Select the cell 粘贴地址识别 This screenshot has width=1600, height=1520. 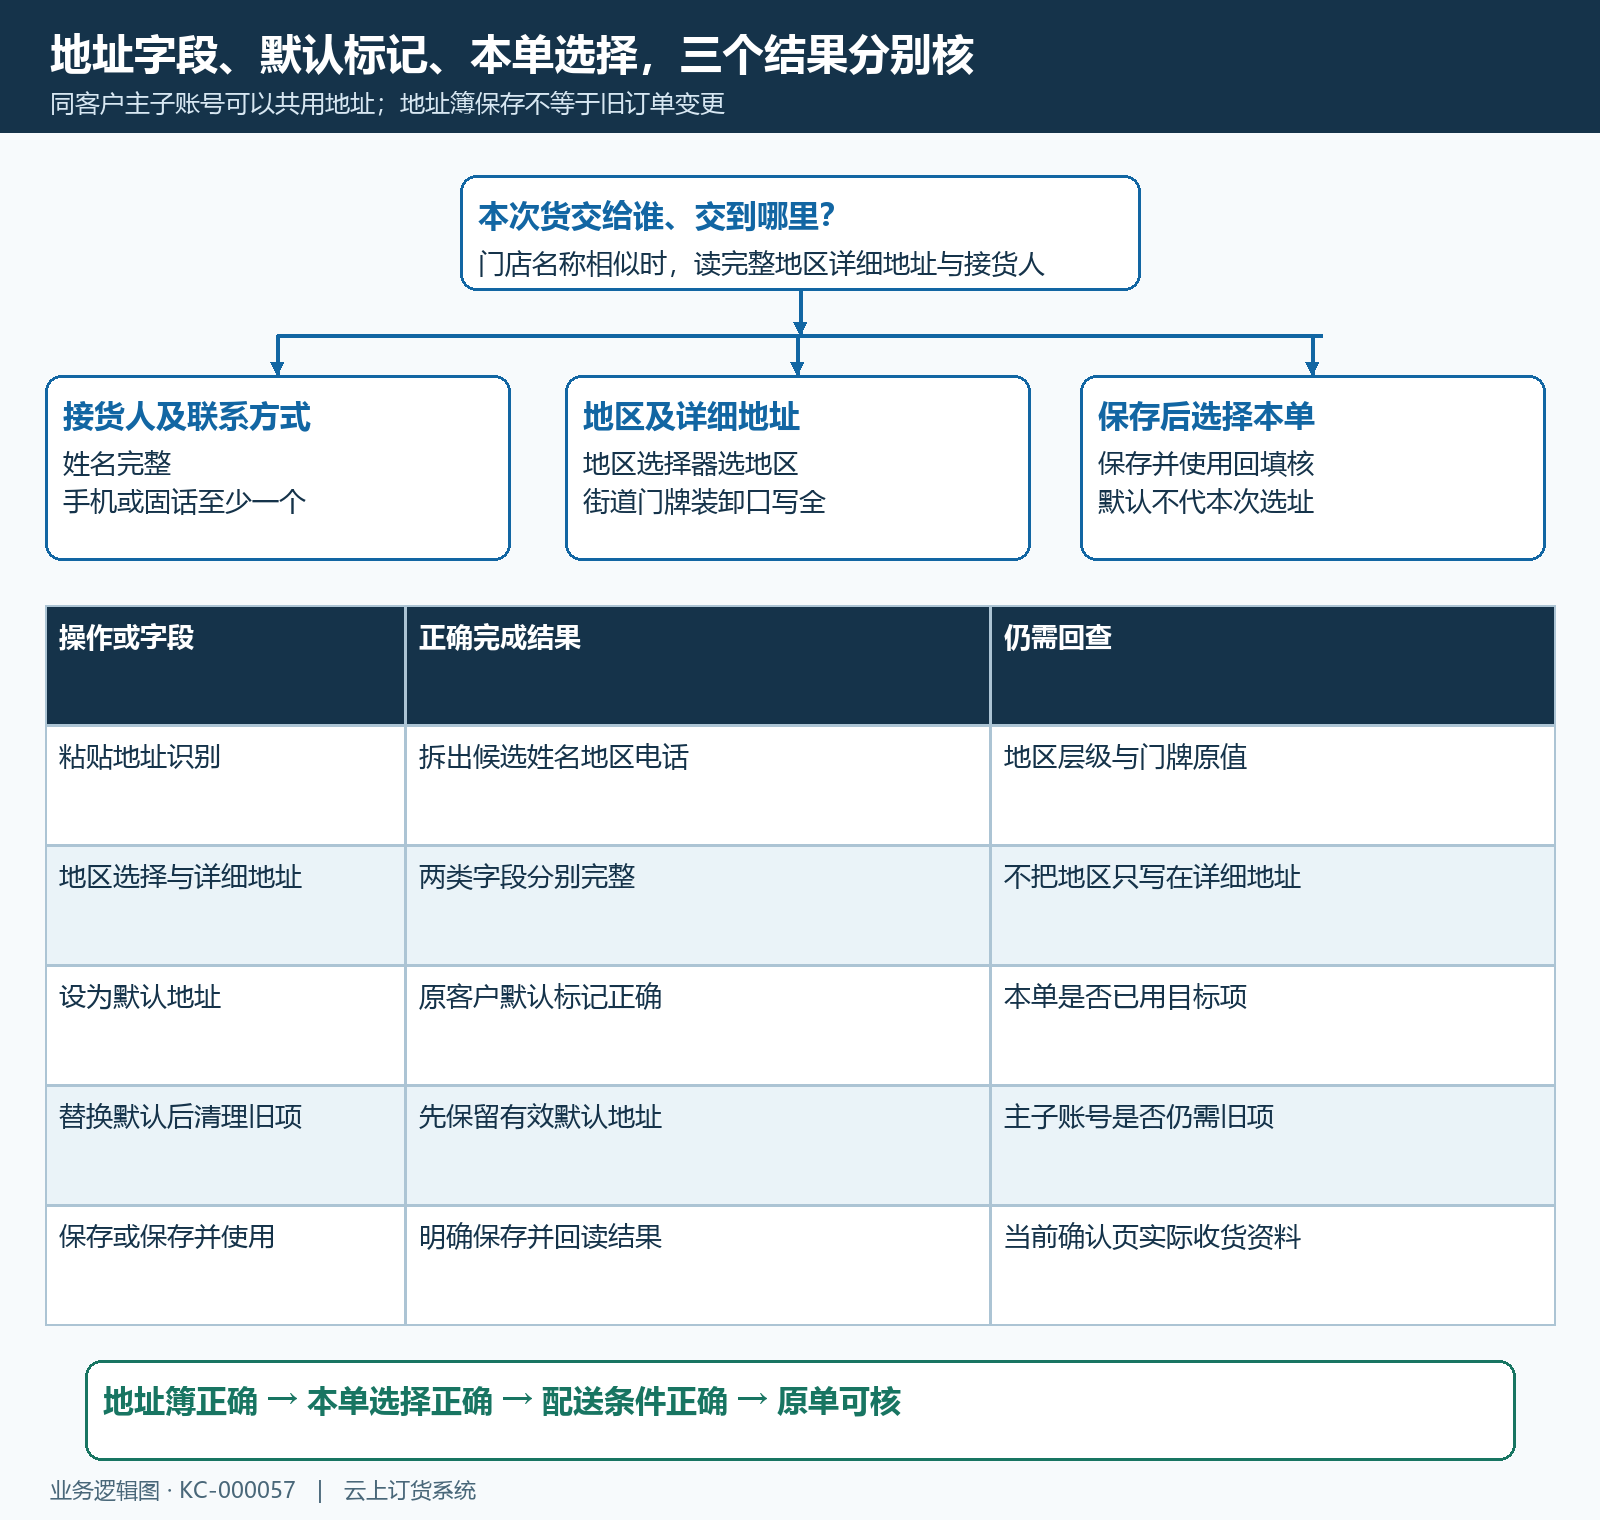(225, 785)
